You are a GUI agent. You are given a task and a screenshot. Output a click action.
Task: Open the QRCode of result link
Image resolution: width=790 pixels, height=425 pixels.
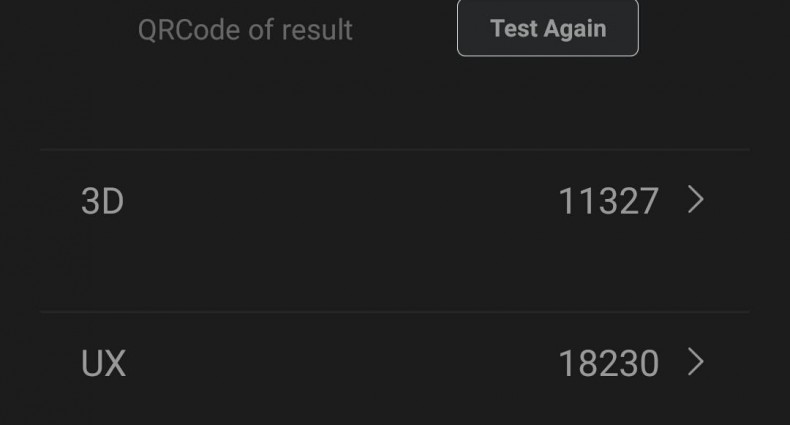(245, 30)
